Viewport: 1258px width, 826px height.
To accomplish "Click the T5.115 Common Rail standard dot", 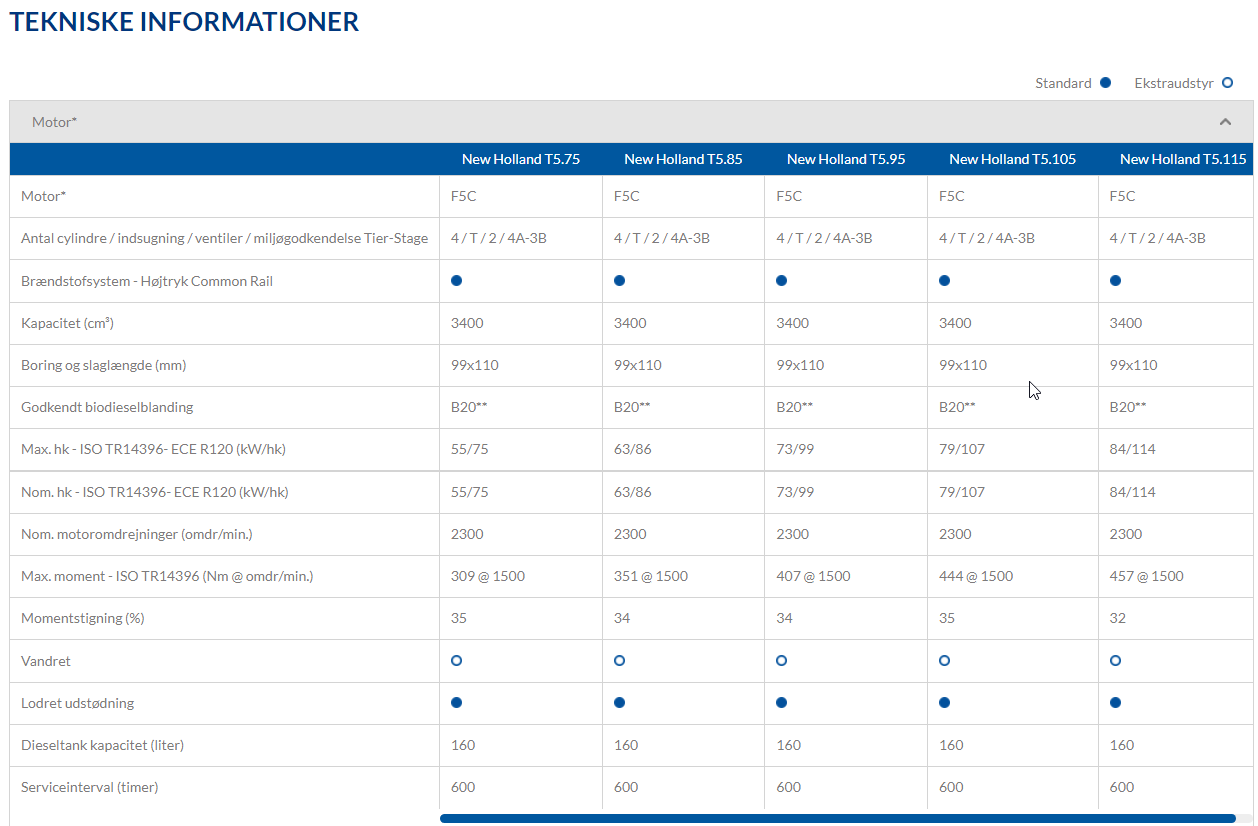I will coord(1116,281).
